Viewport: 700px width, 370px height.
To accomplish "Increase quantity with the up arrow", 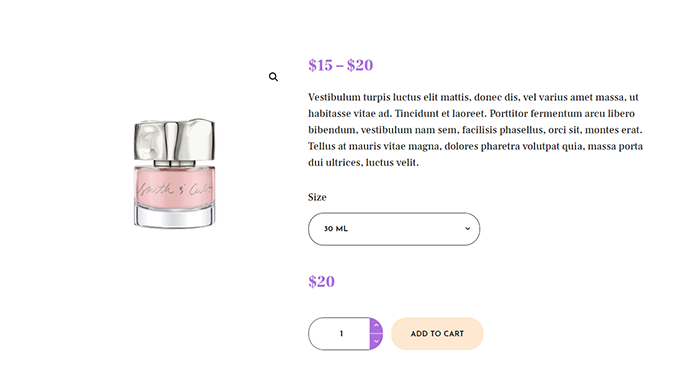I will [x=376, y=325].
